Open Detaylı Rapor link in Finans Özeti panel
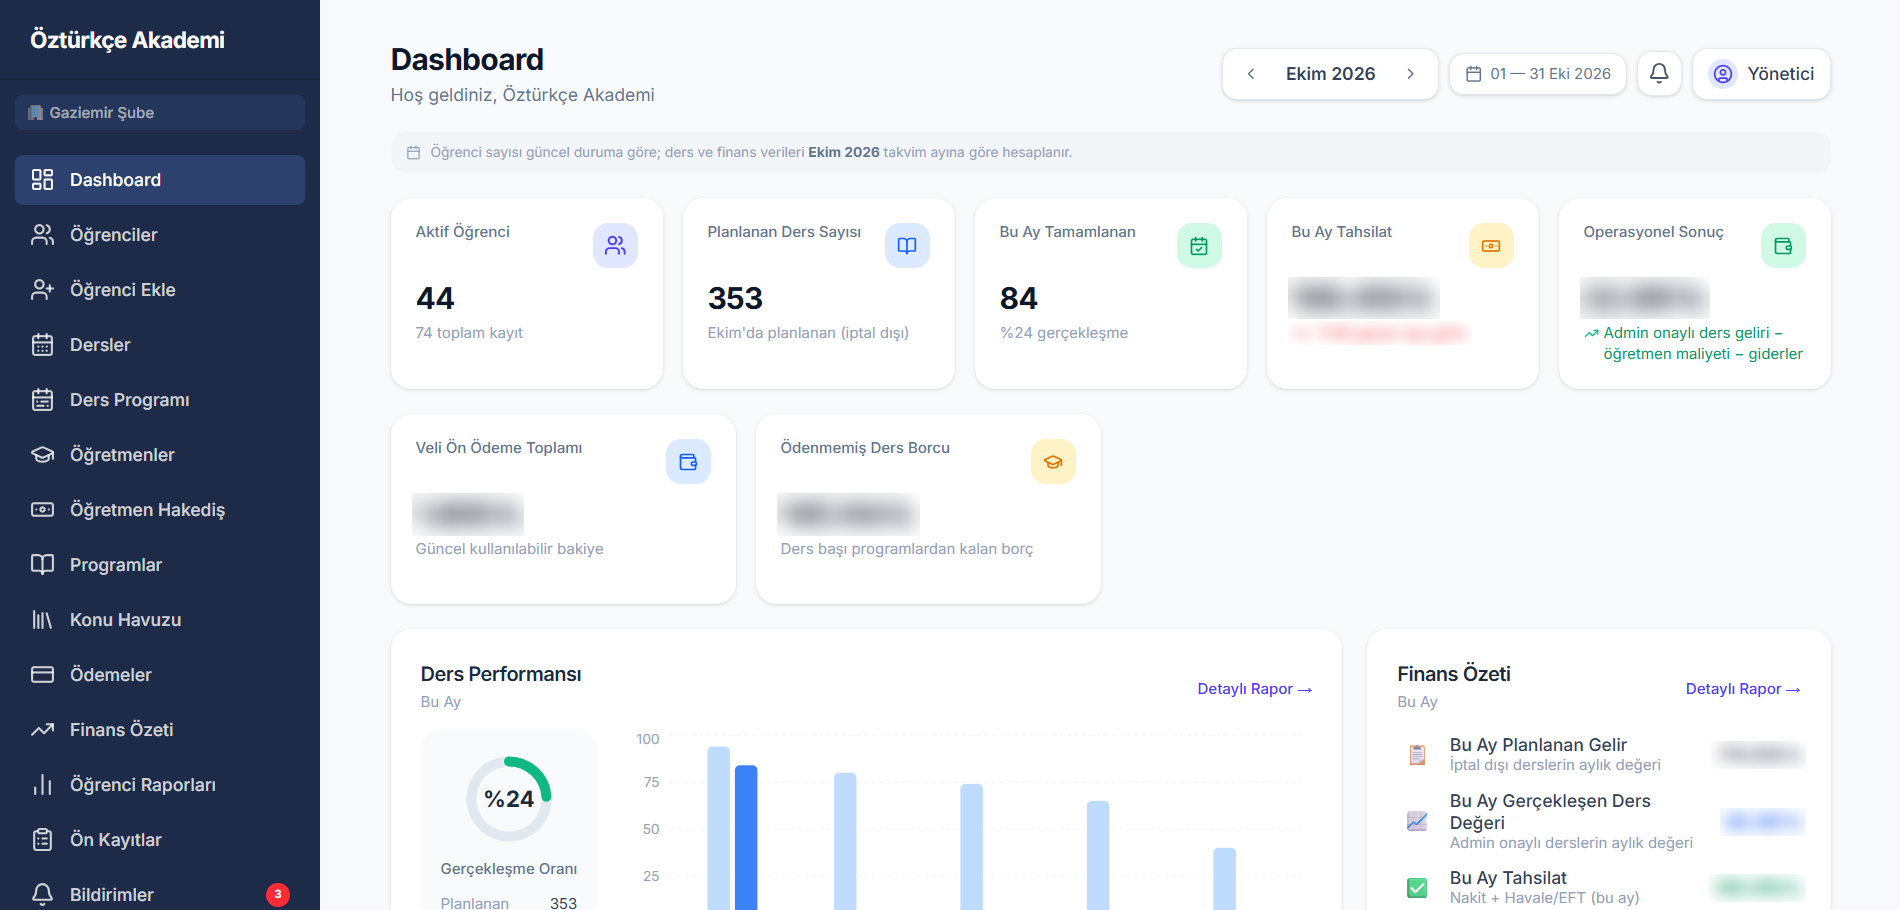 click(x=1743, y=689)
